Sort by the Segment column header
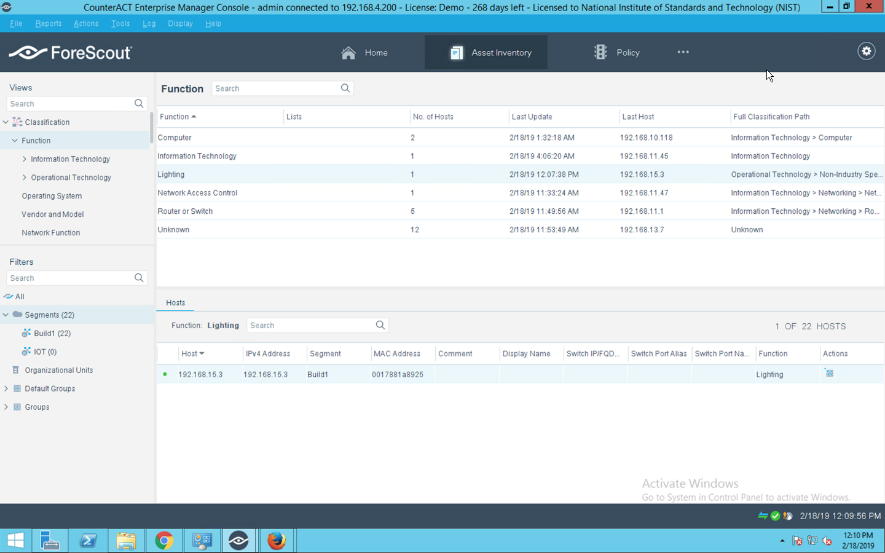Screen dimensions: 885x553 (339, 354)
